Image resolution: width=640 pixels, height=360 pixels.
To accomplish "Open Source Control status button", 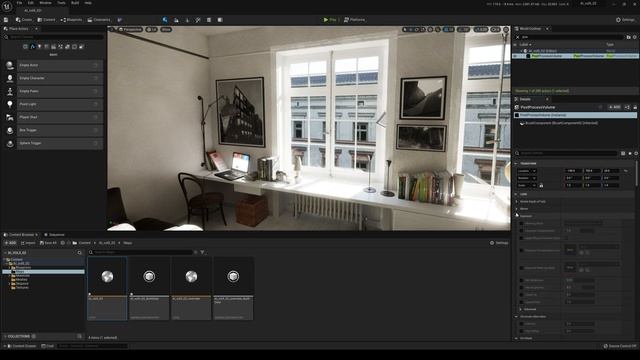I will [620, 346].
